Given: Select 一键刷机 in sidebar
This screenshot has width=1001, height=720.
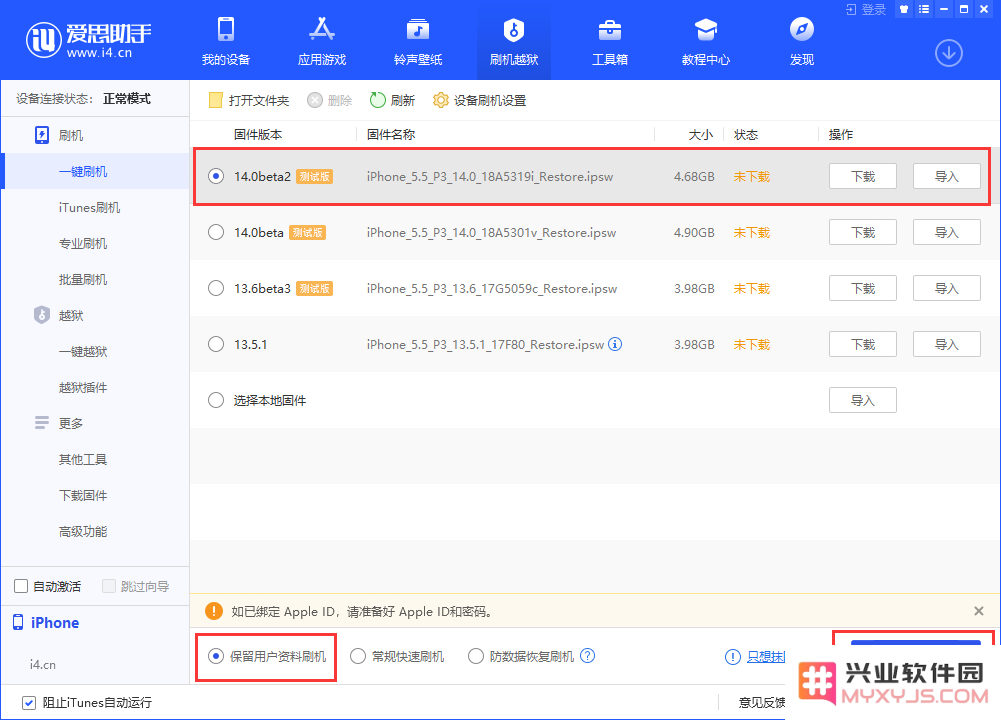Looking at the screenshot, I should (x=83, y=171).
